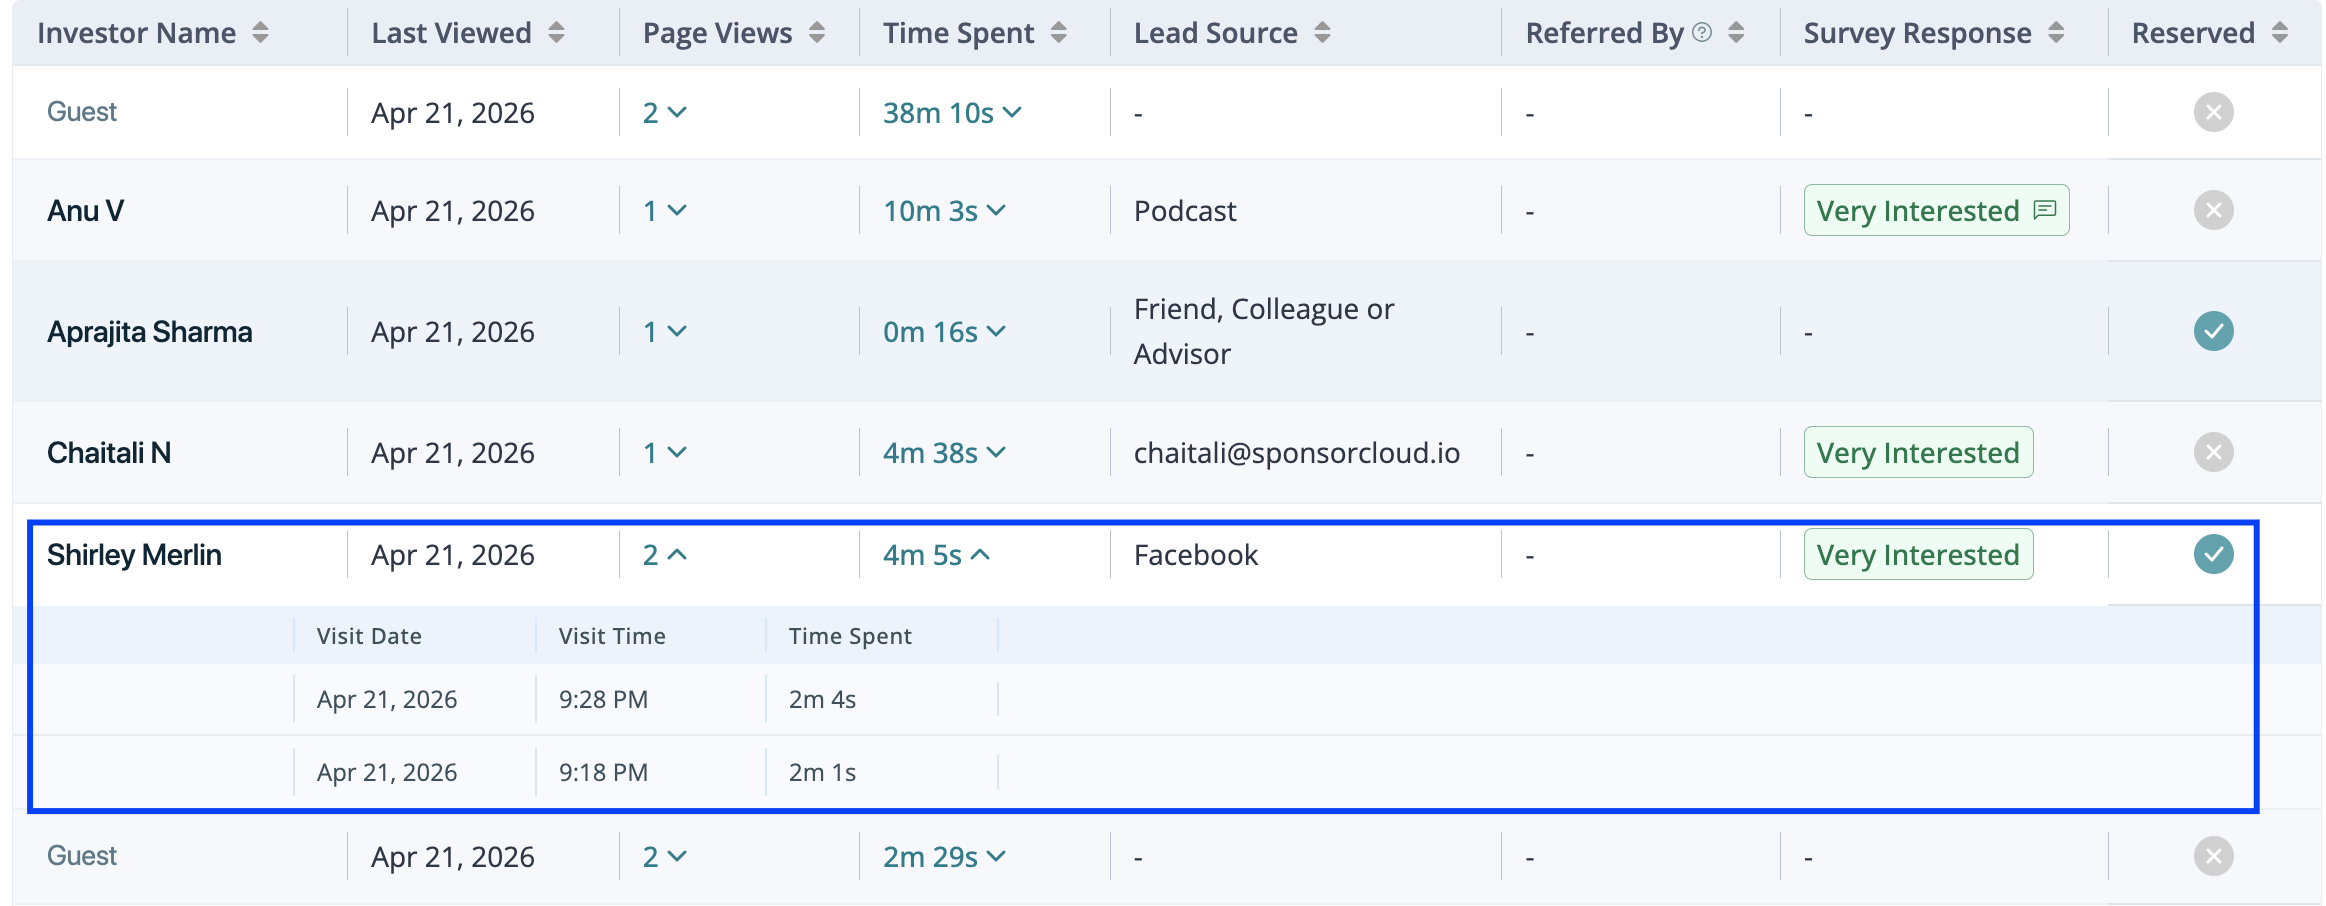Screen dimensions: 2326x906
Task: Click the Reserved column header
Action: pos(2192,33)
